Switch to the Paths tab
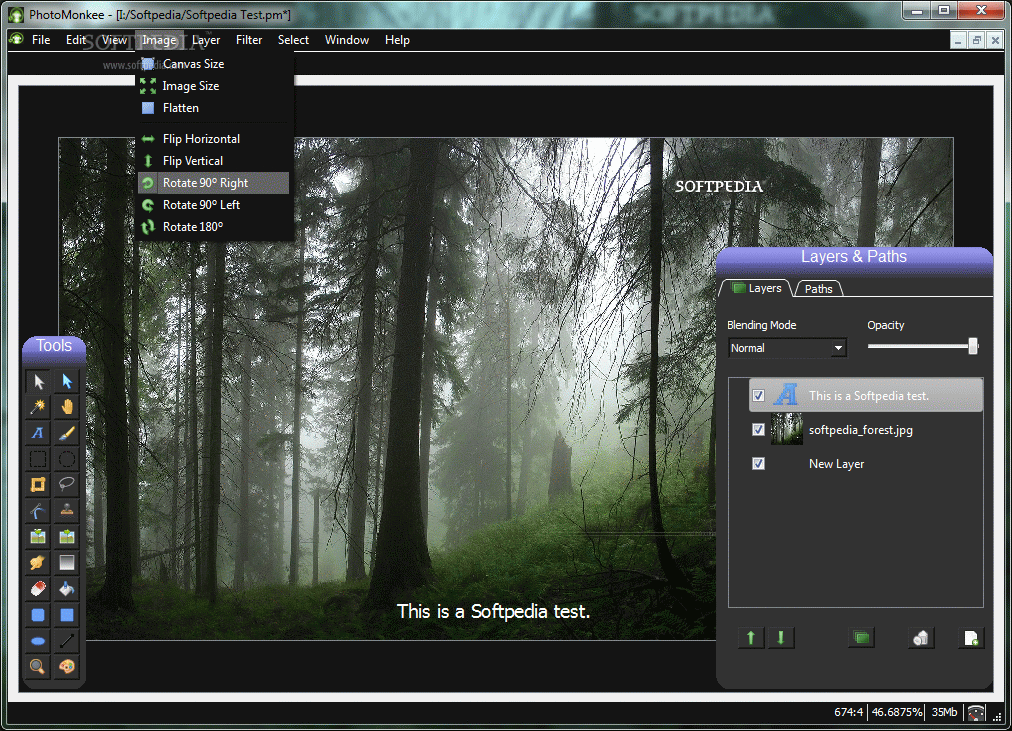 click(818, 288)
